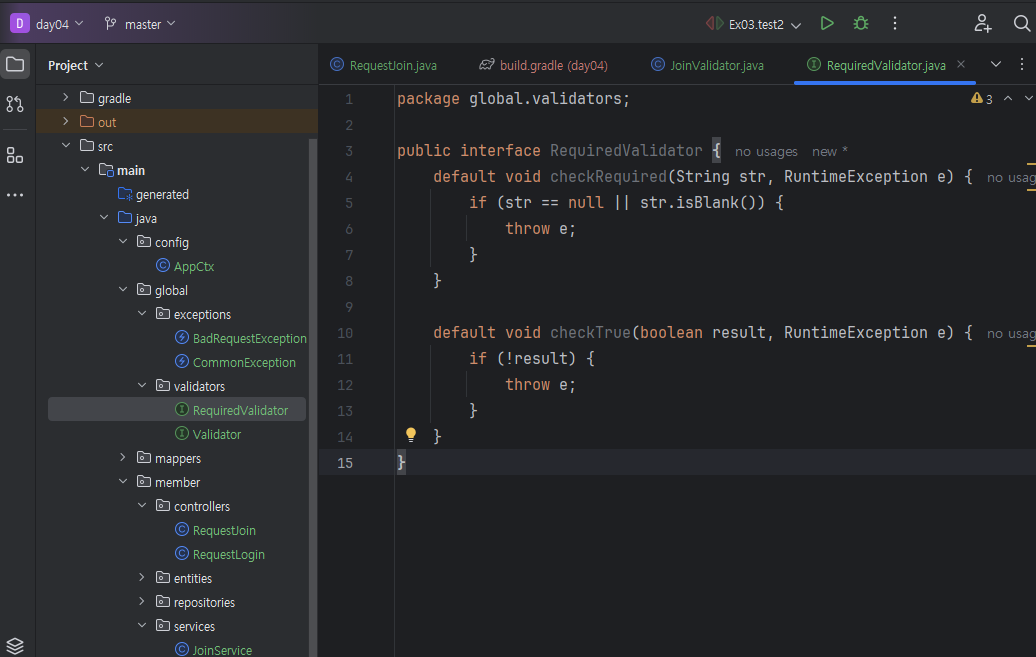
Task: Open Search Everywhere magnifier icon
Action: coord(1021,24)
